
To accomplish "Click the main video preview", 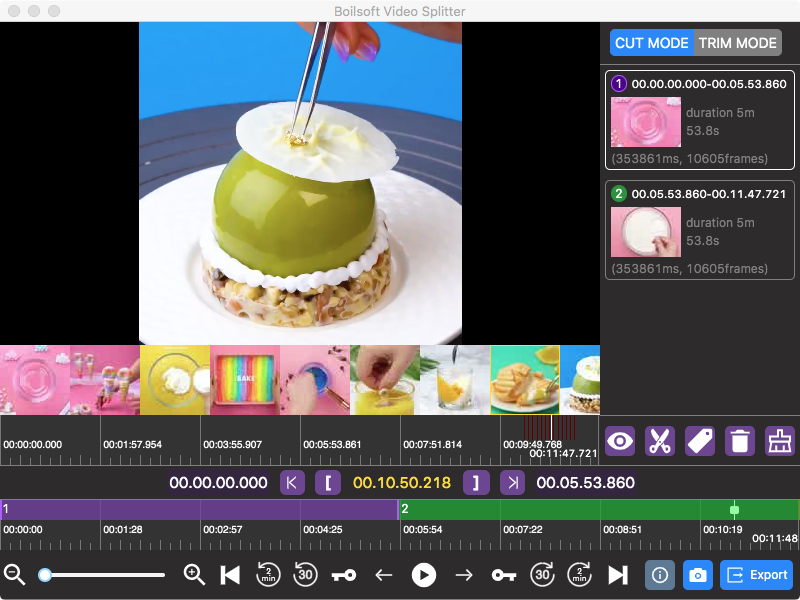I will pos(300,183).
